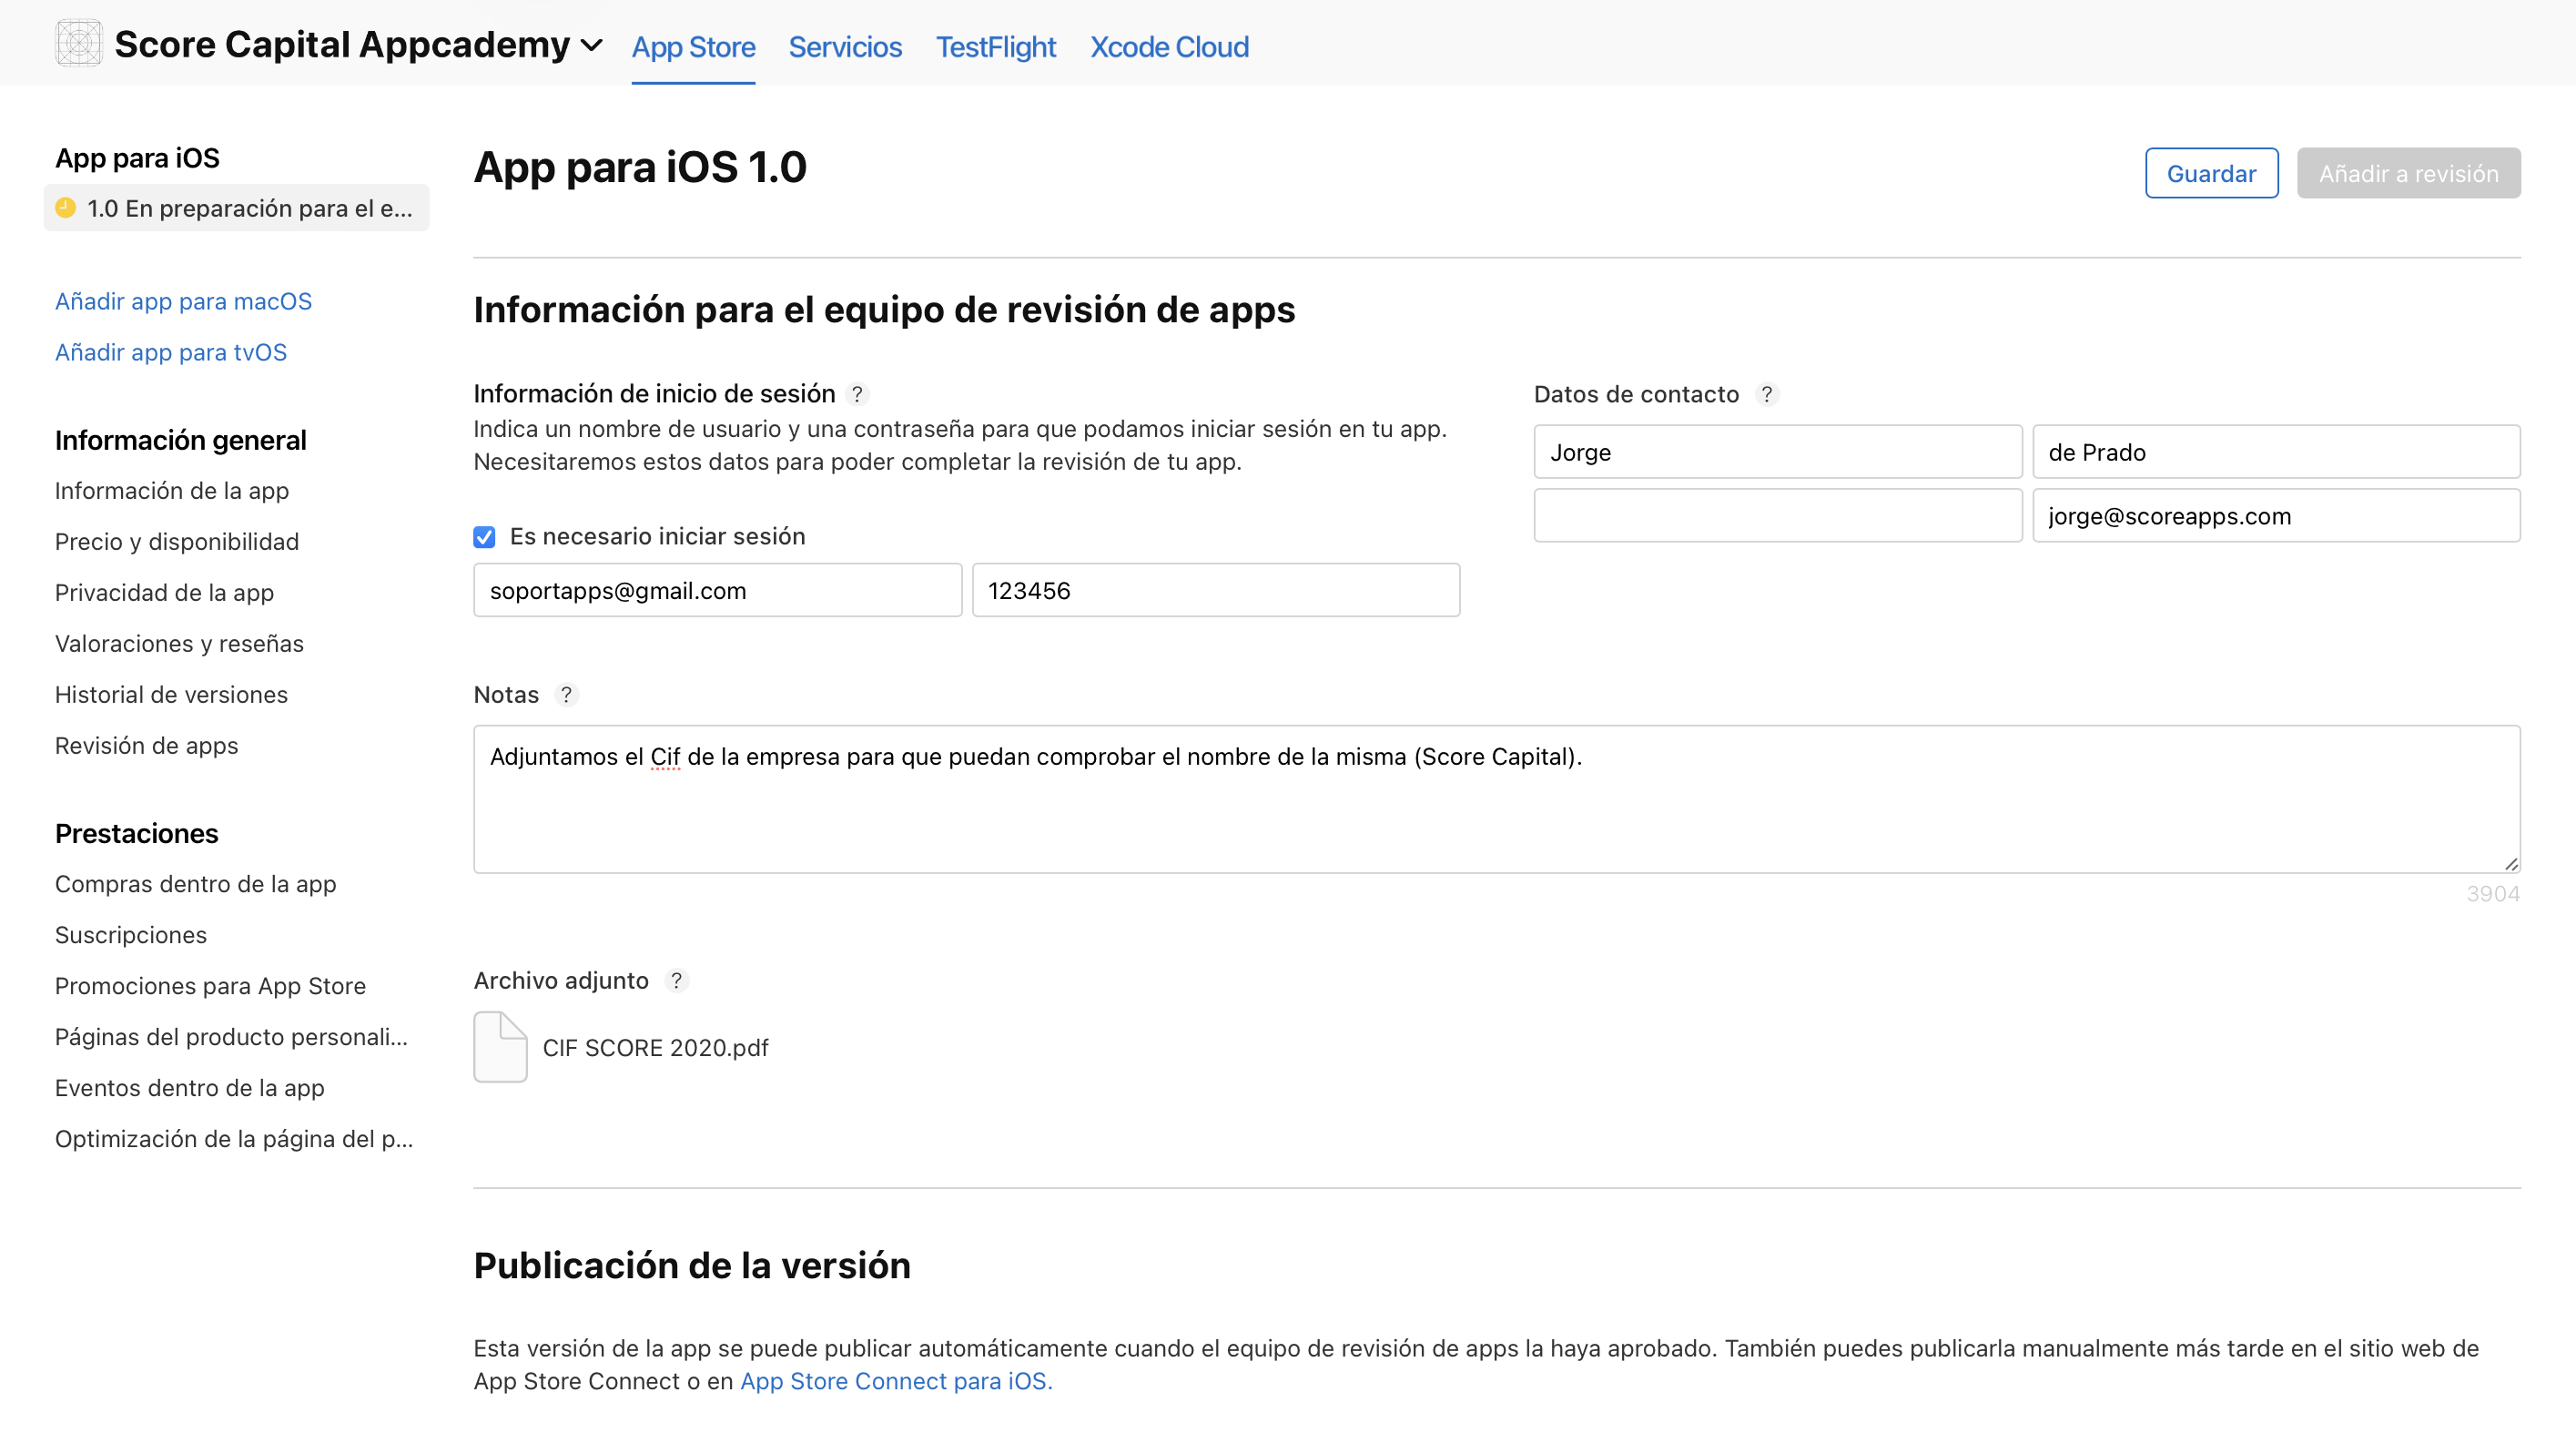Click the help icon next to Datos de contacto

[x=1767, y=394]
